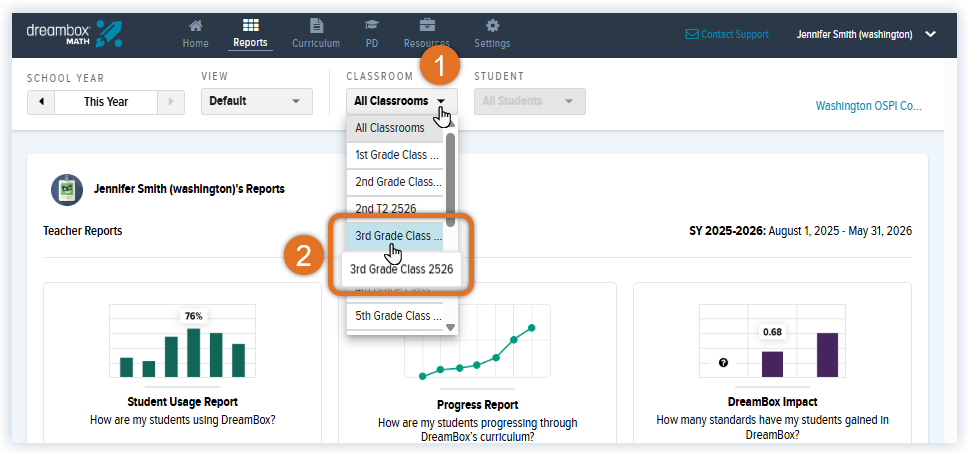Open the Student Usage Report card title

pyautogui.click(x=182, y=402)
